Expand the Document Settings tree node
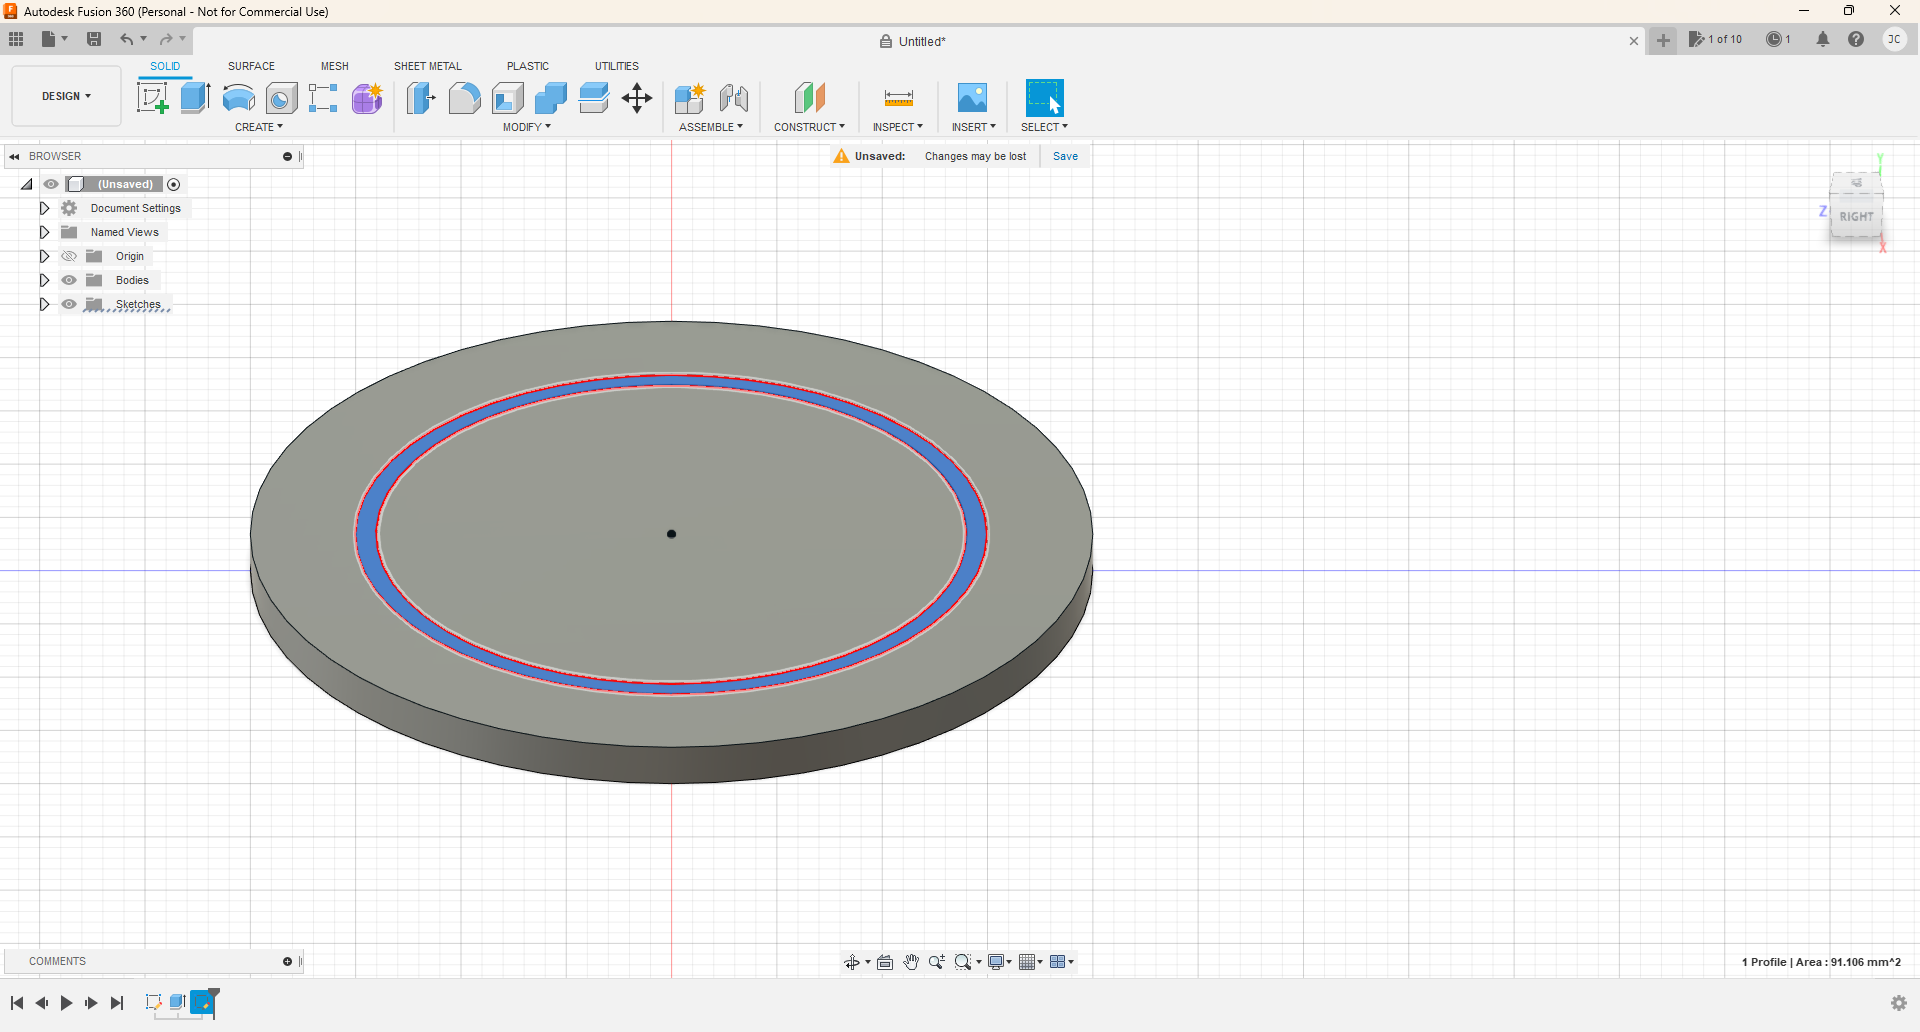Image resolution: width=1920 pixels, height=1032 pixels. tap(44, 208)
